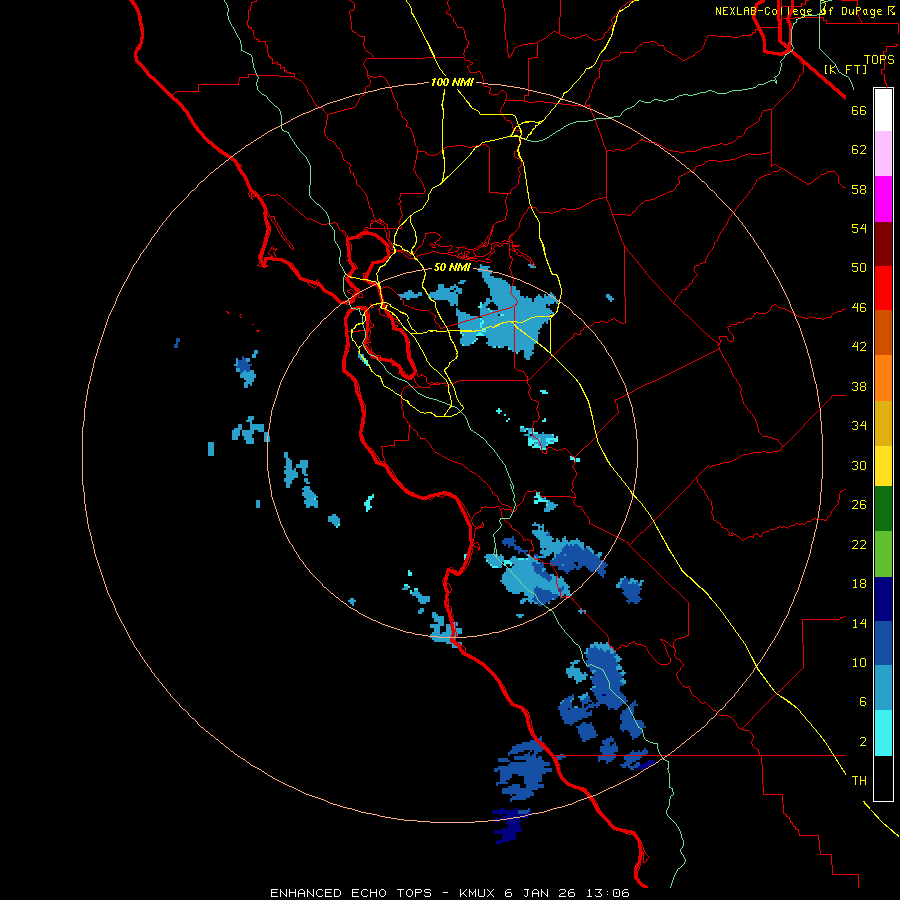This screenshot has width=900, height=900.
Task: Select the bright red legend swatch
Action: tap(883, 288)
